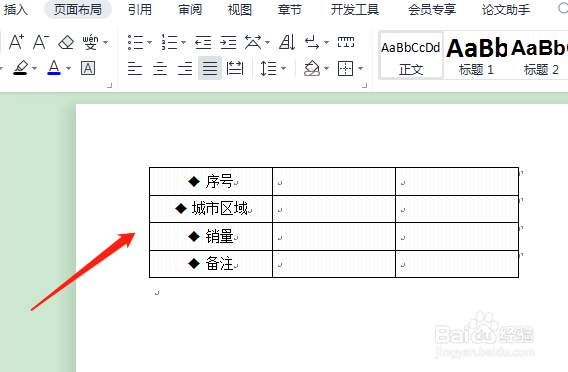568x372 pixels.
Task: Open the font color dropdown arrow
Action: (68, 68)
